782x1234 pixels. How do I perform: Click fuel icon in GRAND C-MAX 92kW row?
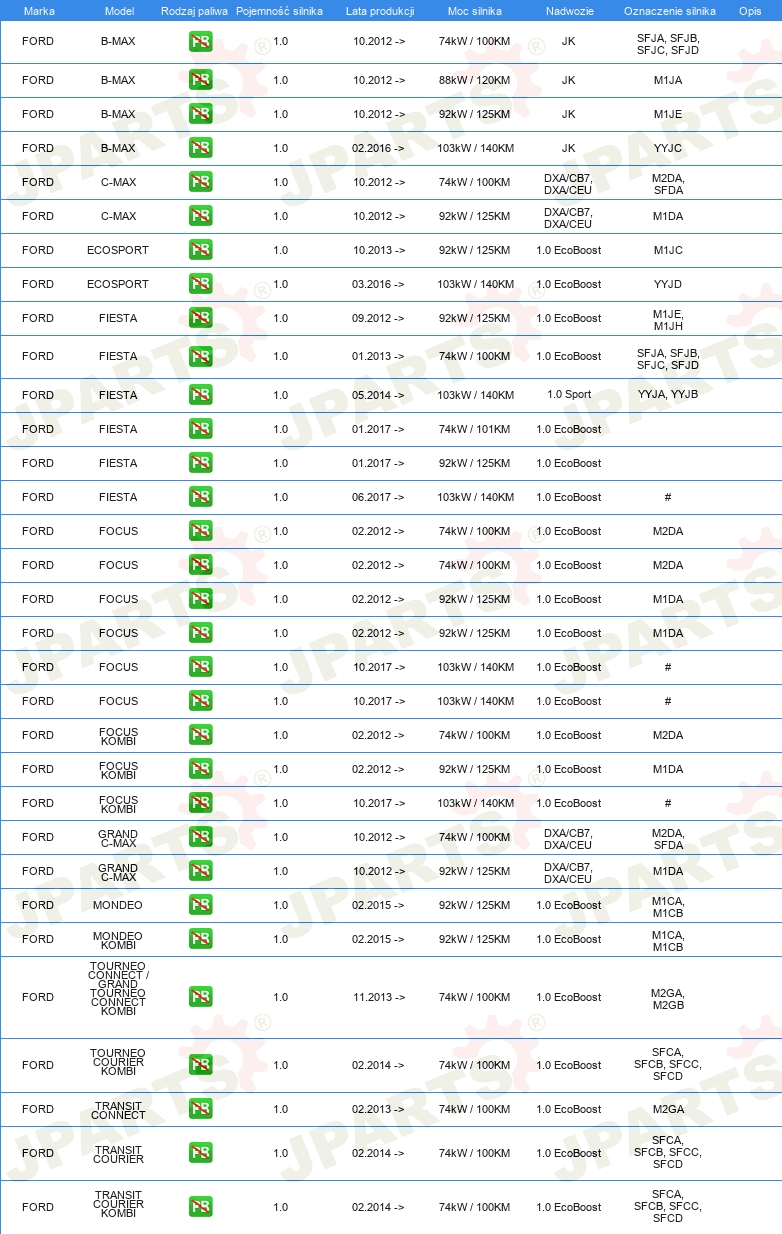click(x=200, y=871)
